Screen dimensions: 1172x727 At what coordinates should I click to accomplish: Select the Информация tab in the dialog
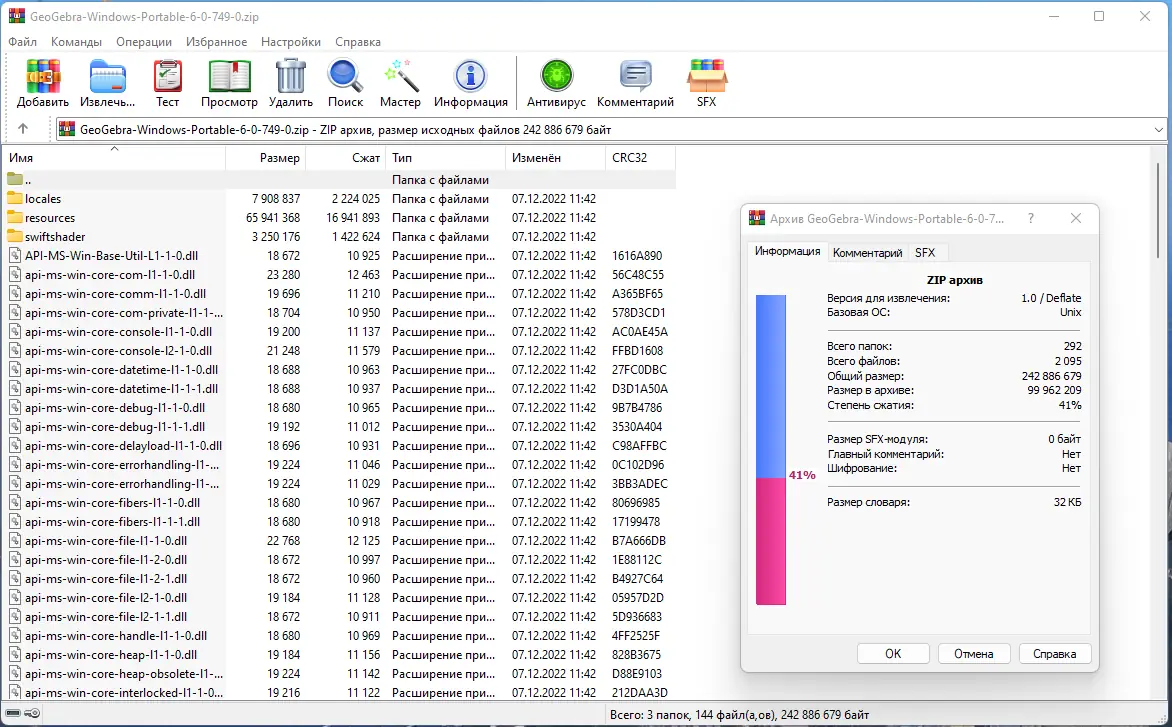pyautogui.click(x=788, y=251)
